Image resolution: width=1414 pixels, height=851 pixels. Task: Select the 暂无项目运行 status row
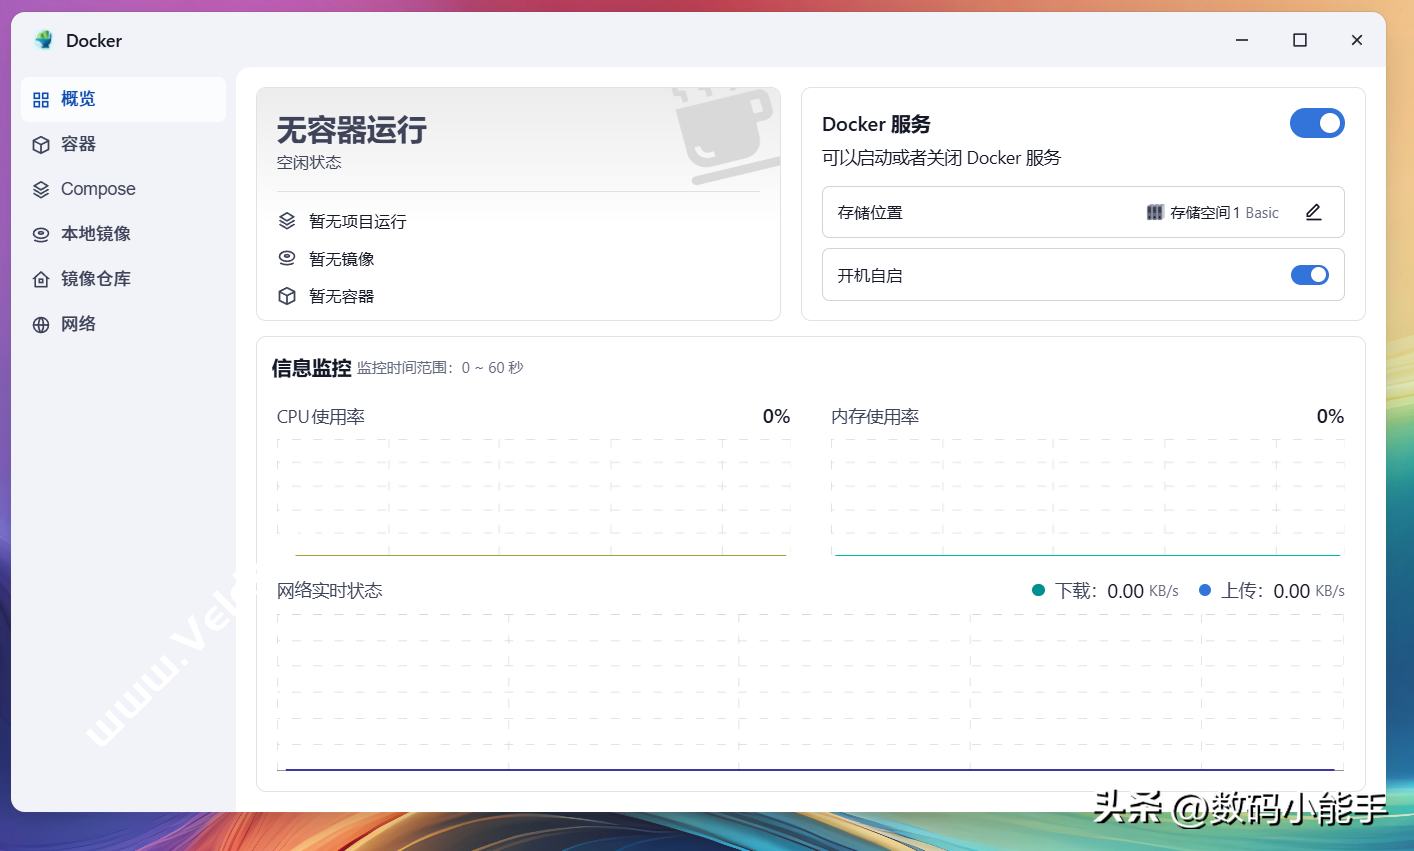pyautogui.click(x=357, y=221)
